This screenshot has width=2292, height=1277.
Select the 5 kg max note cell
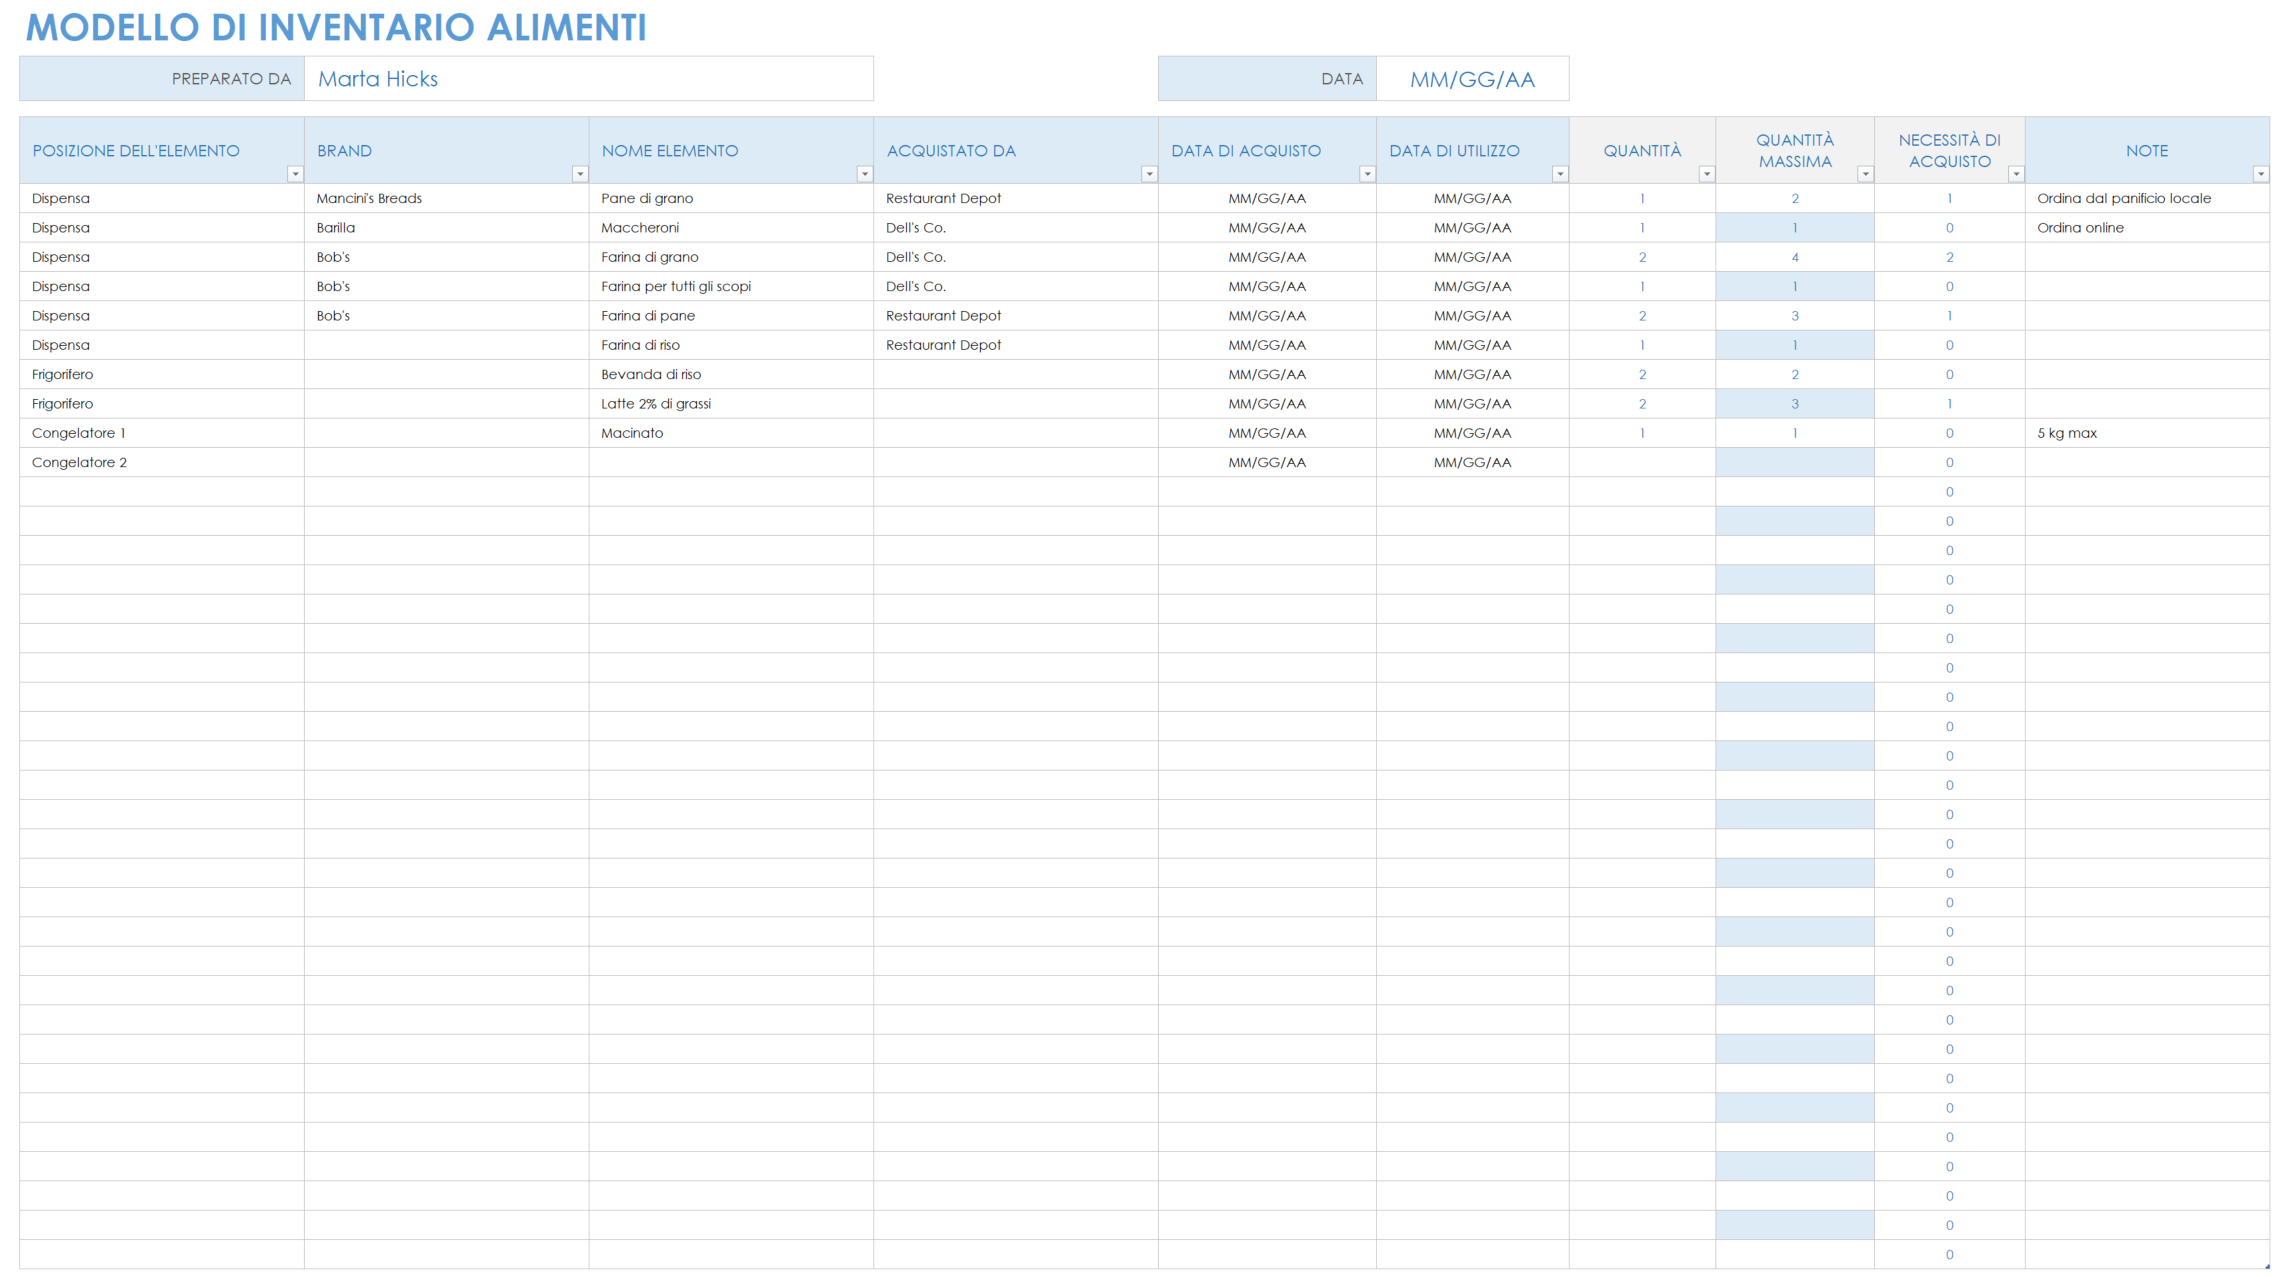pyautogui.click(x=2147, y=433)
